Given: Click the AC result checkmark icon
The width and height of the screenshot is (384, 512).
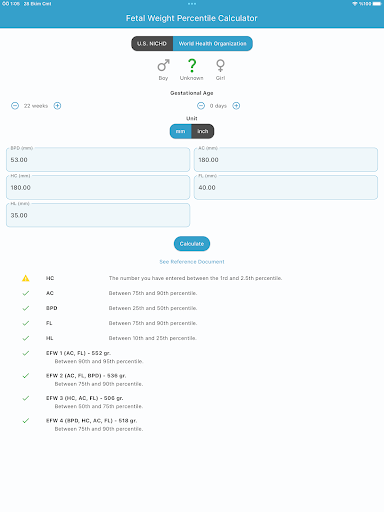Looking at the screenshot, I should pyautogui.click(x=26, y=293).
